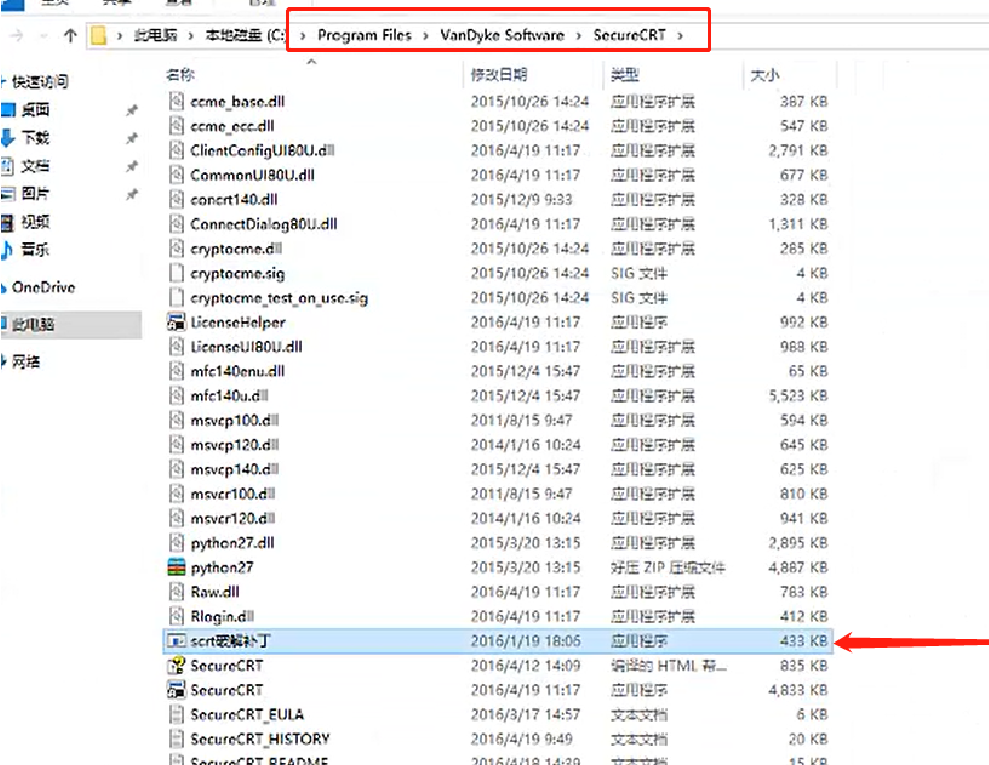
Task: Click the SecureCRT_EULA text document icon
Action: coord(176,715)
